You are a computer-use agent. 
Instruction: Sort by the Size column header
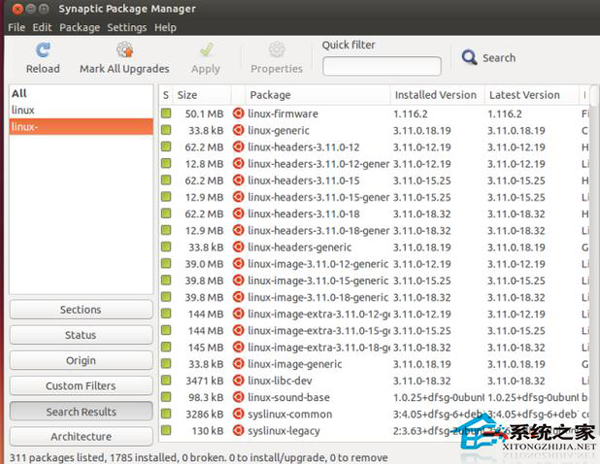pyautogui.click(x=202, y=95)
